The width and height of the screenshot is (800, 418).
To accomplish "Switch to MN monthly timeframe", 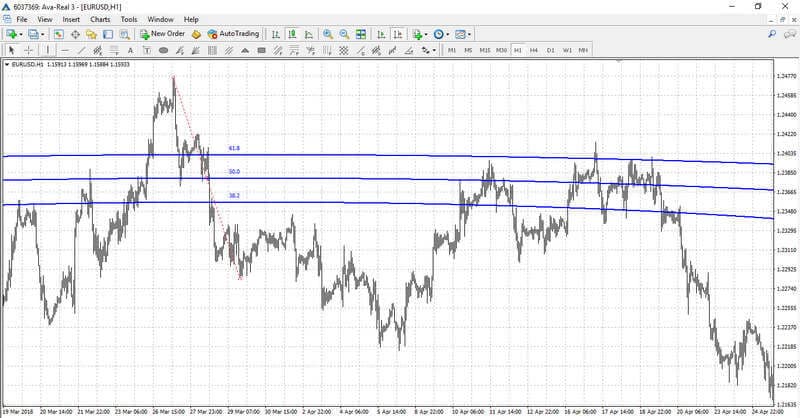I will click(x=583, y=50).
